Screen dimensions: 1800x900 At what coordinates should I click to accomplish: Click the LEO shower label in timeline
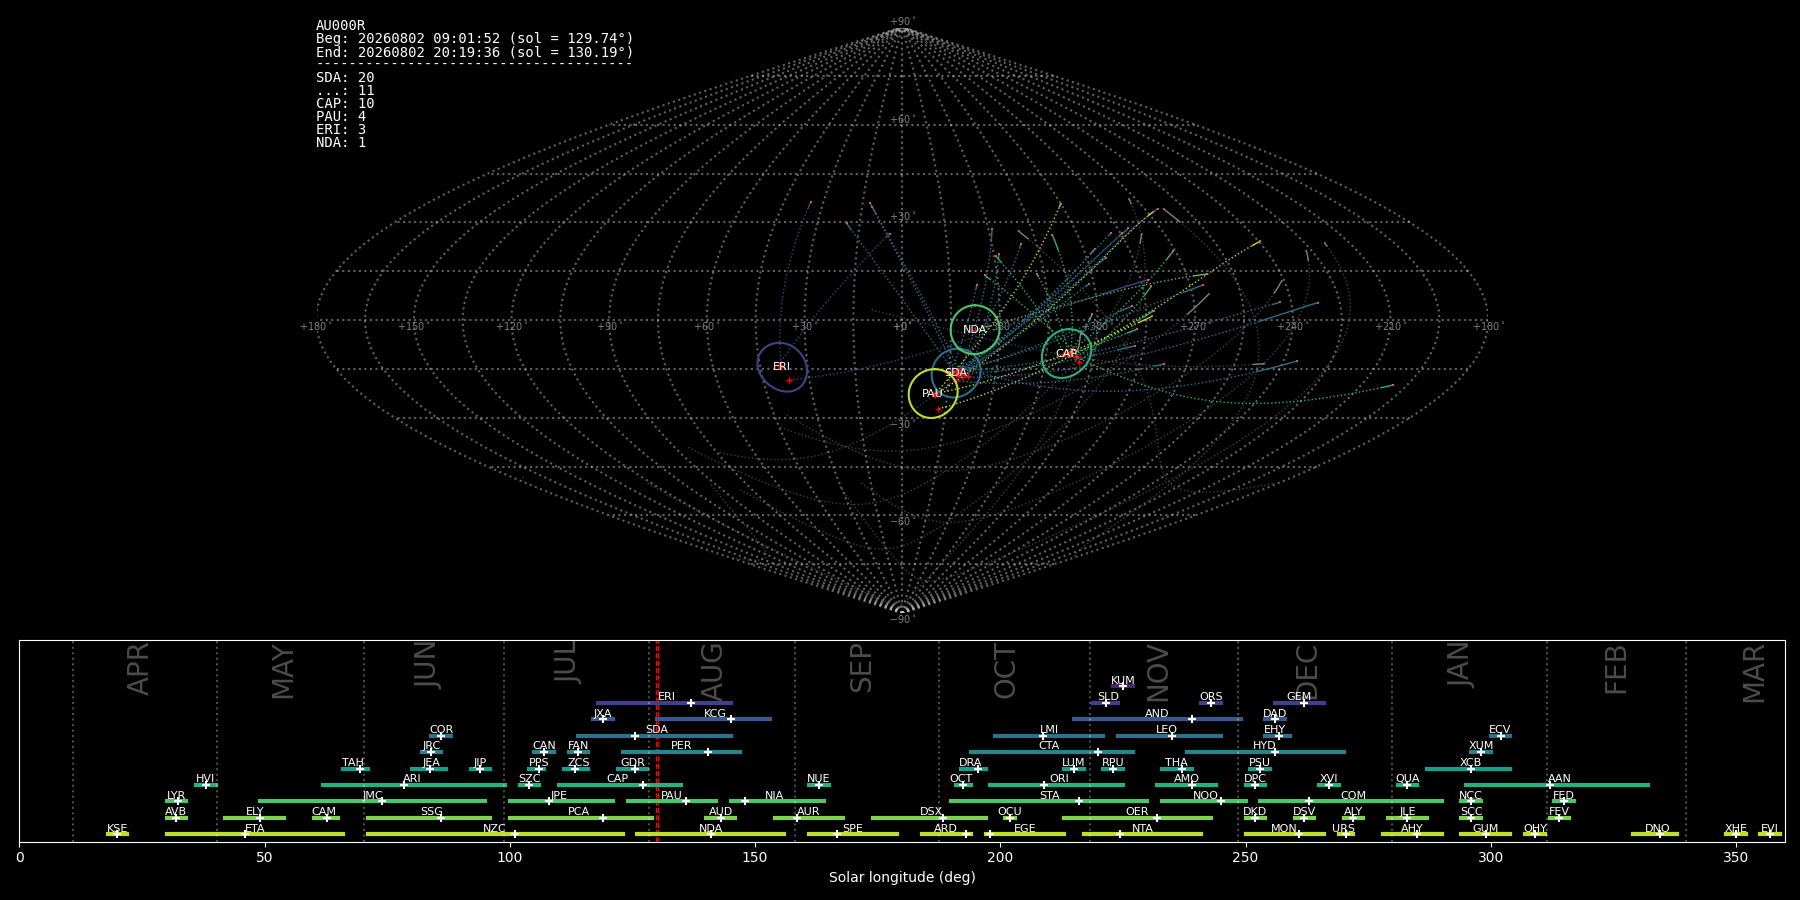(1166, 730)
